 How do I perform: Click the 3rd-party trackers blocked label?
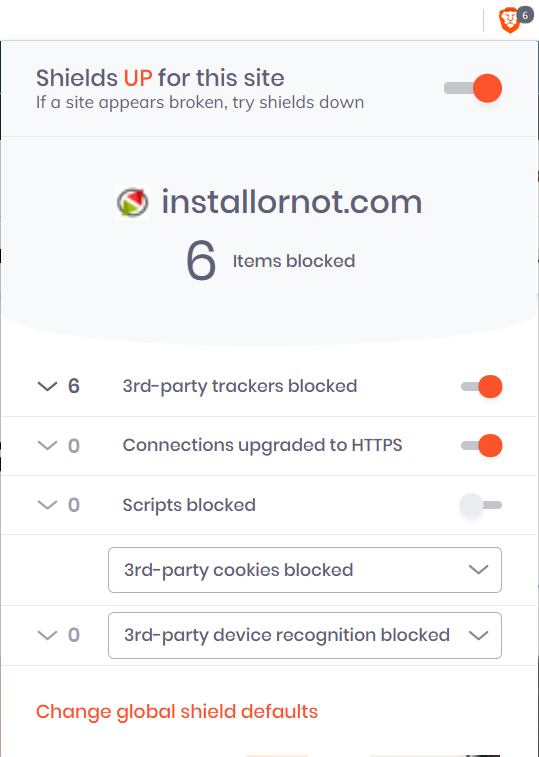[240, 386]
